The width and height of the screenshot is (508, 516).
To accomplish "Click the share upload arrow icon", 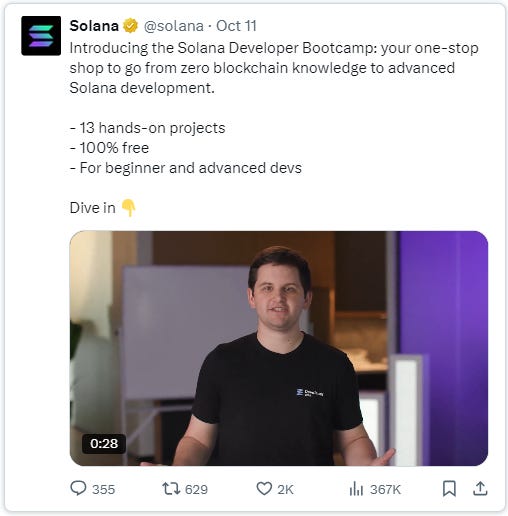I will click(480, 489).
